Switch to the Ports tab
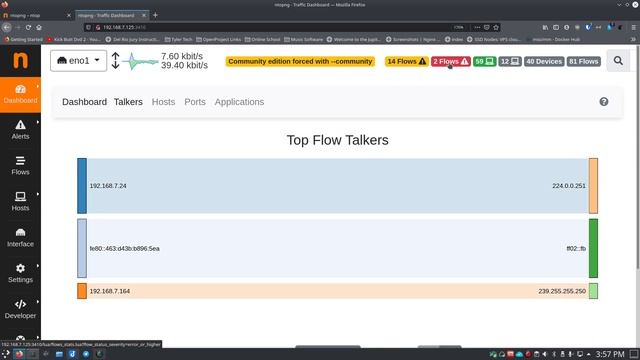This screenshot has width=640, height=360. point(195,102)
